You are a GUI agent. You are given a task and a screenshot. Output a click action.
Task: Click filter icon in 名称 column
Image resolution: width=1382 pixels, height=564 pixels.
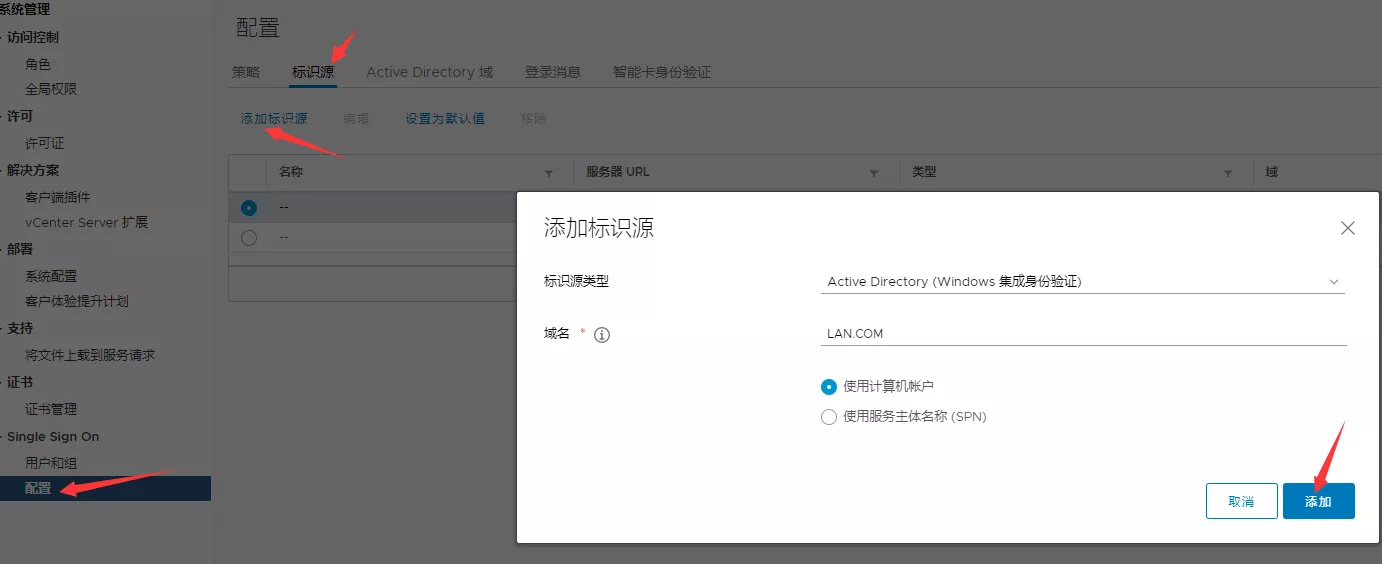click(549, 173)
